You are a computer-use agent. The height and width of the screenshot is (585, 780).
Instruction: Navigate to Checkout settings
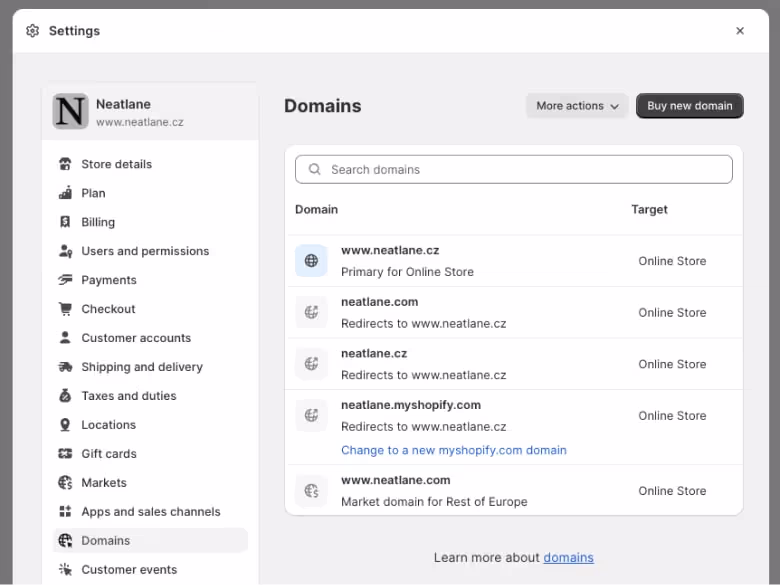(150, 309)
